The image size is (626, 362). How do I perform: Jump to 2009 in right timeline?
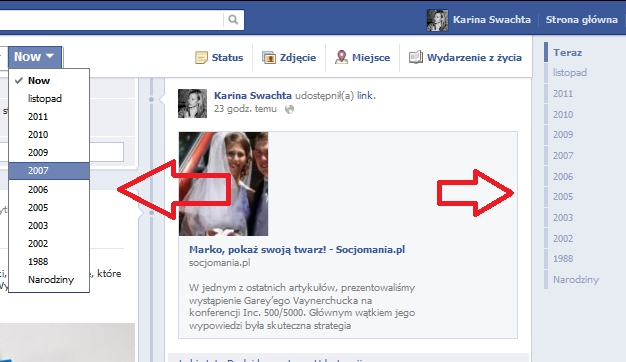click(x=563, y=135)
